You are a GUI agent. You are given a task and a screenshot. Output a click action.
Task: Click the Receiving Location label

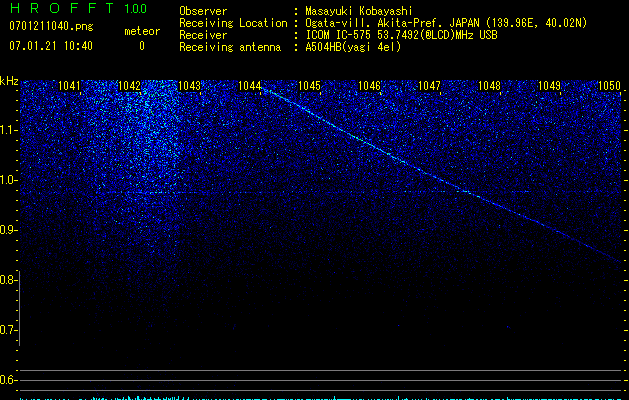pos(233,23)
